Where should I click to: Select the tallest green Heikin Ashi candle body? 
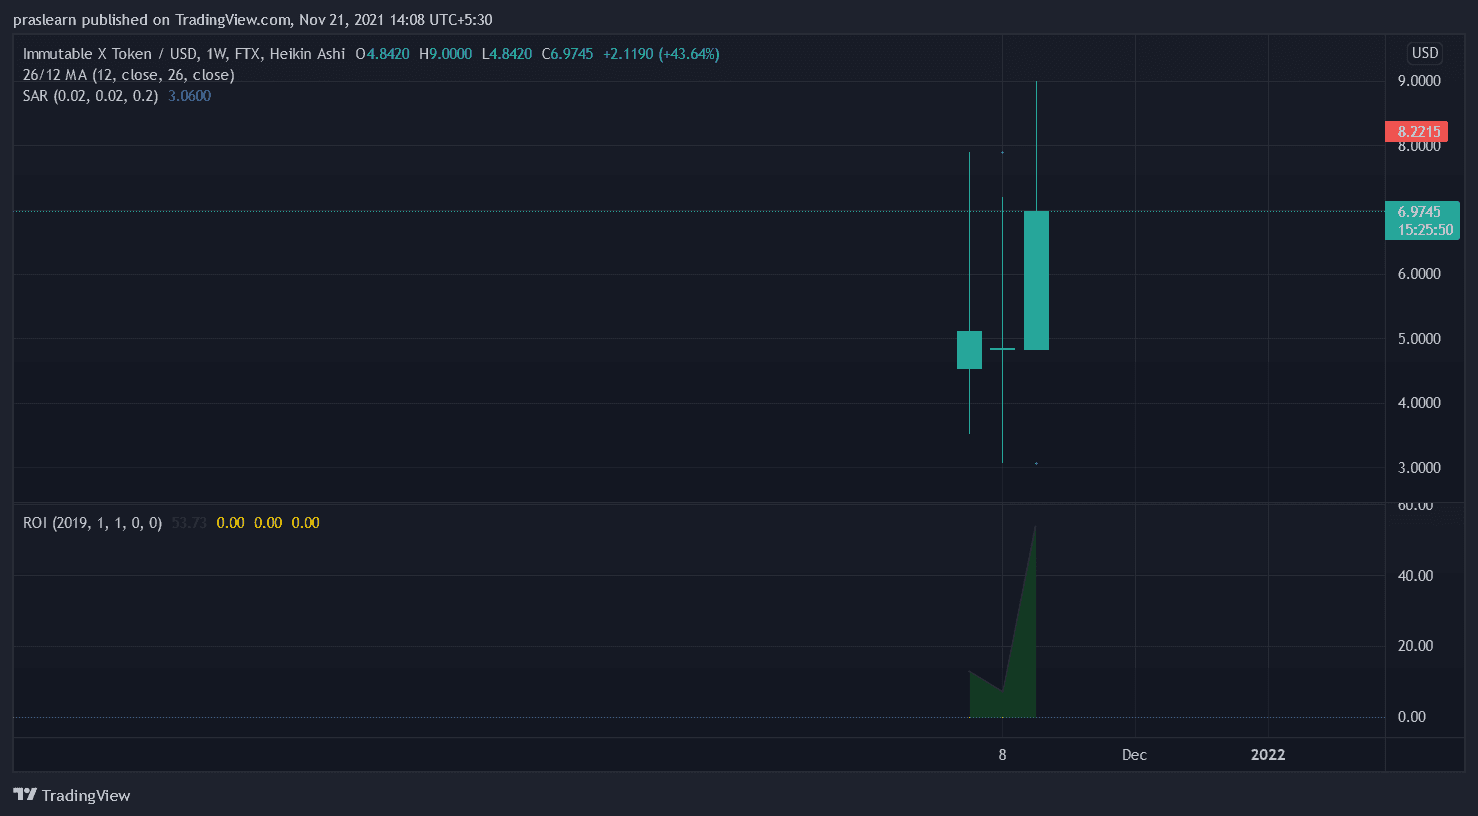tap(1036, 280)
